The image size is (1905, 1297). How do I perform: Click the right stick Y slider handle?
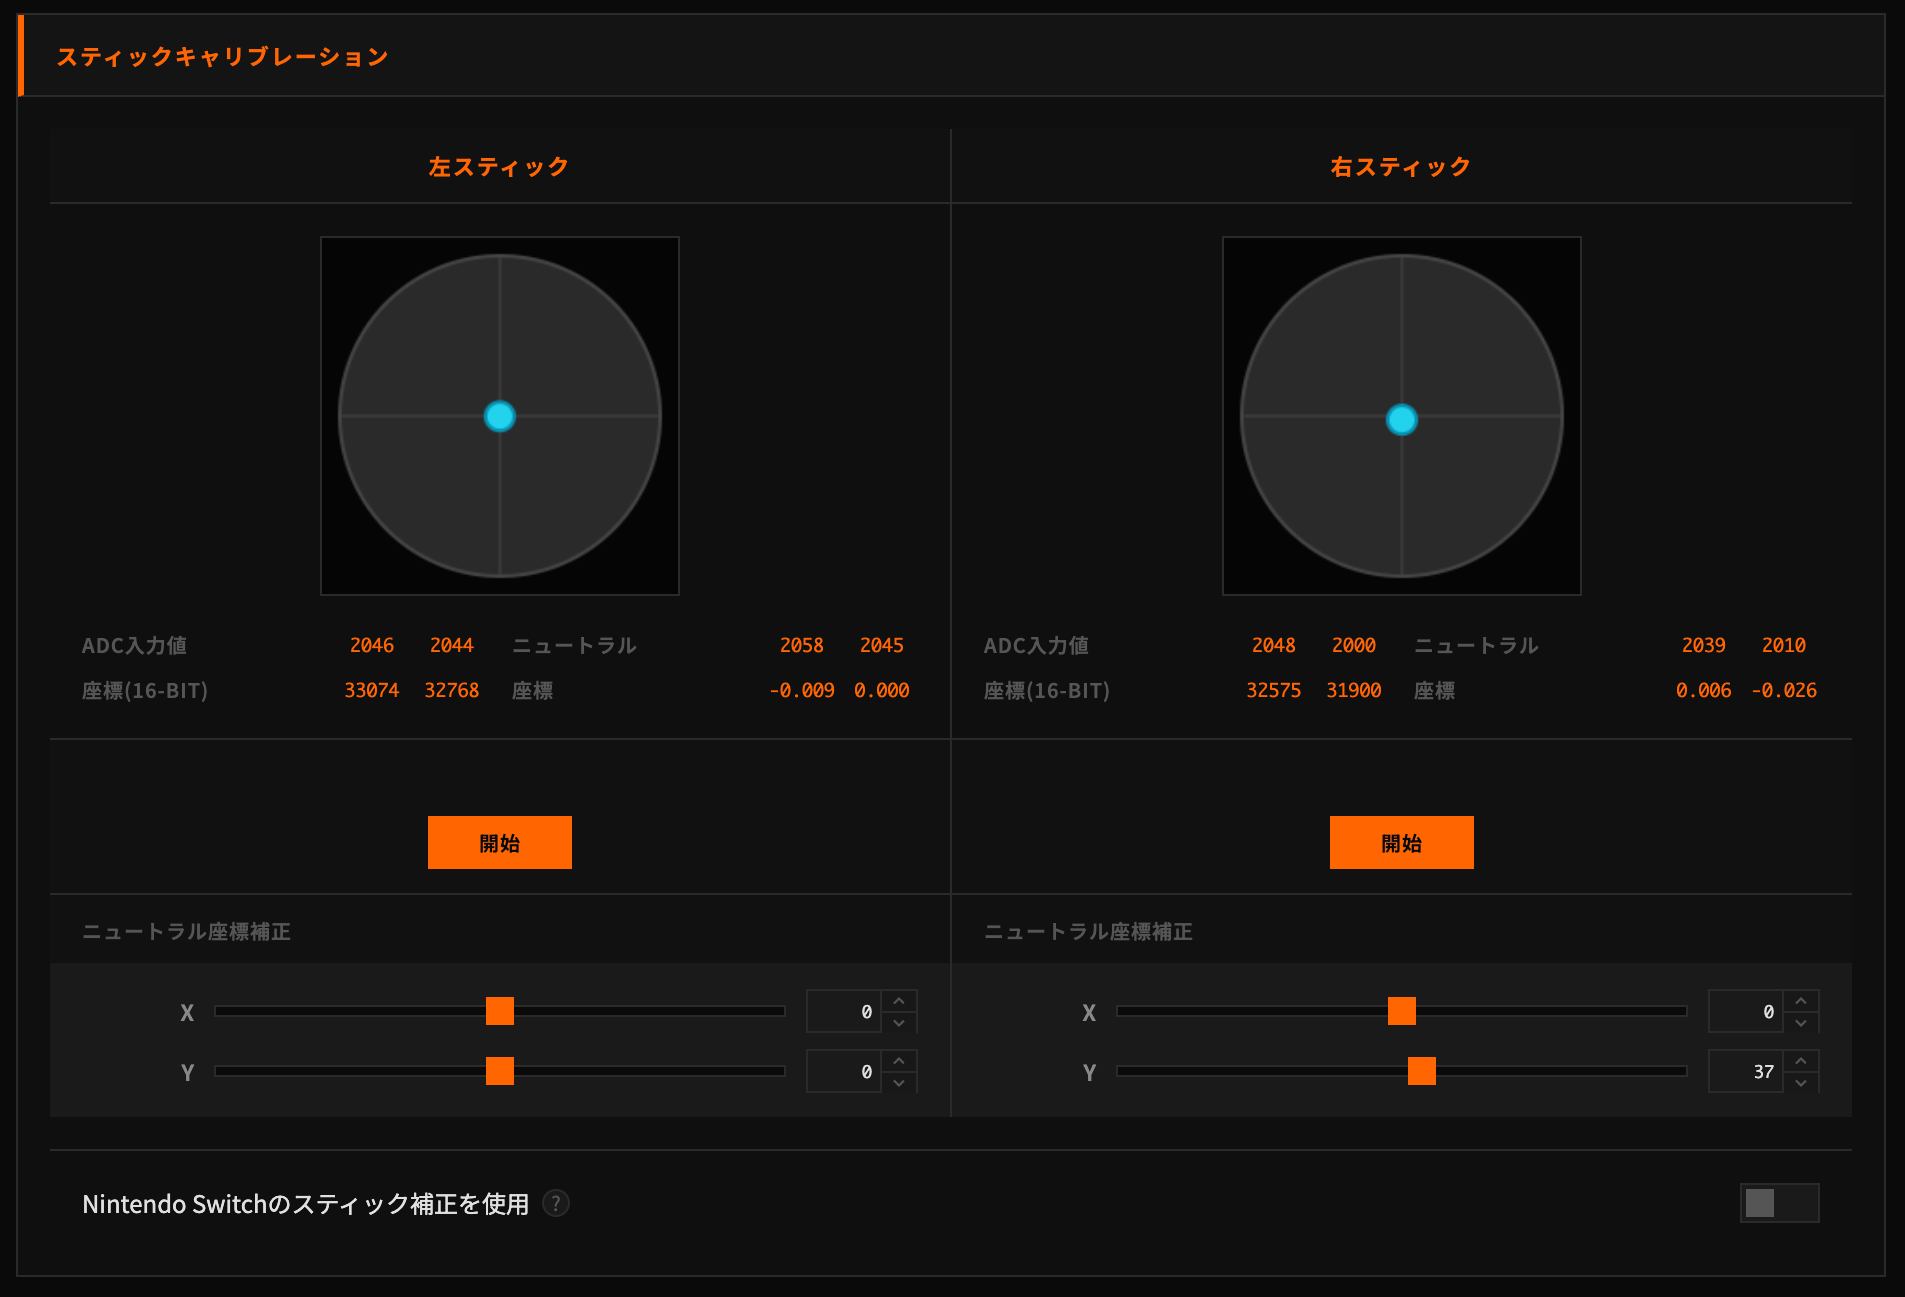click(1422, 1071)
